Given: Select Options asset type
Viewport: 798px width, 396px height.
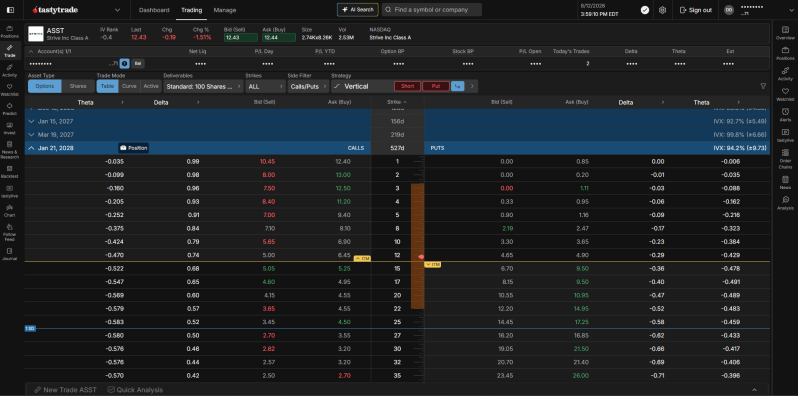Looking at the screenshot, I should [x=45, y=86].
